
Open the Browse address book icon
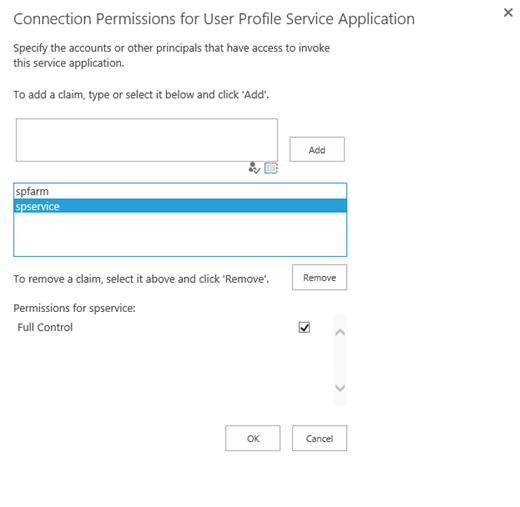click(x=271, y=168)
